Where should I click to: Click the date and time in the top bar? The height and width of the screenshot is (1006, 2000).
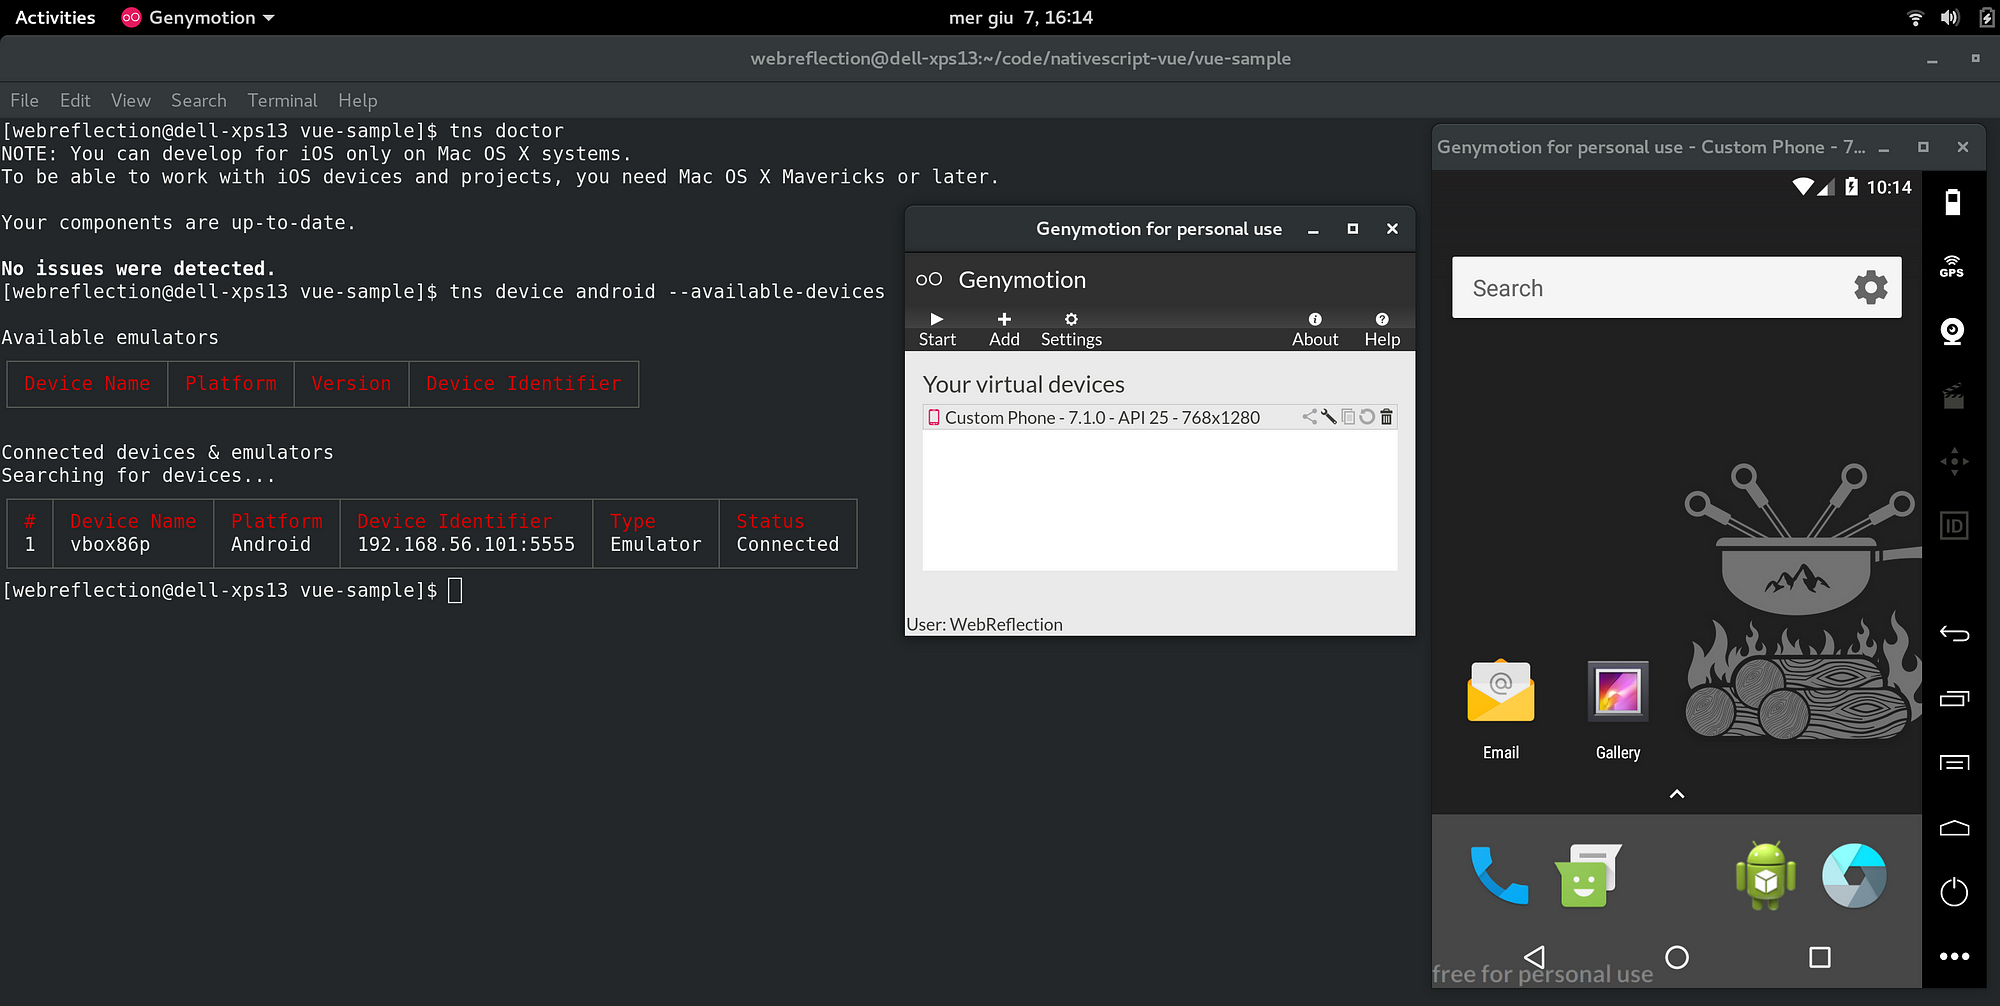click(x=1021, y=17)
